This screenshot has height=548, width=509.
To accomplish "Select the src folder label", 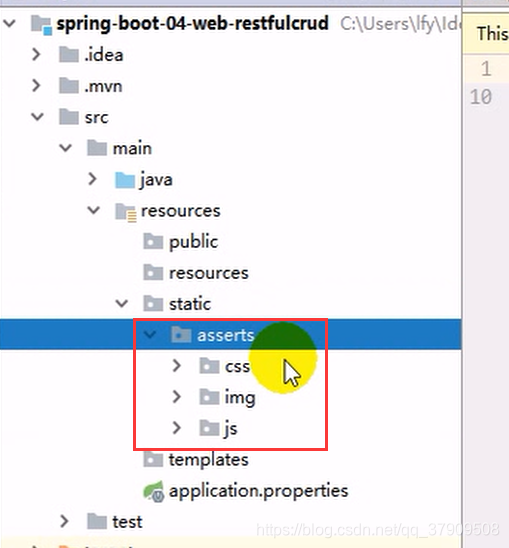I will coord(96,117).
